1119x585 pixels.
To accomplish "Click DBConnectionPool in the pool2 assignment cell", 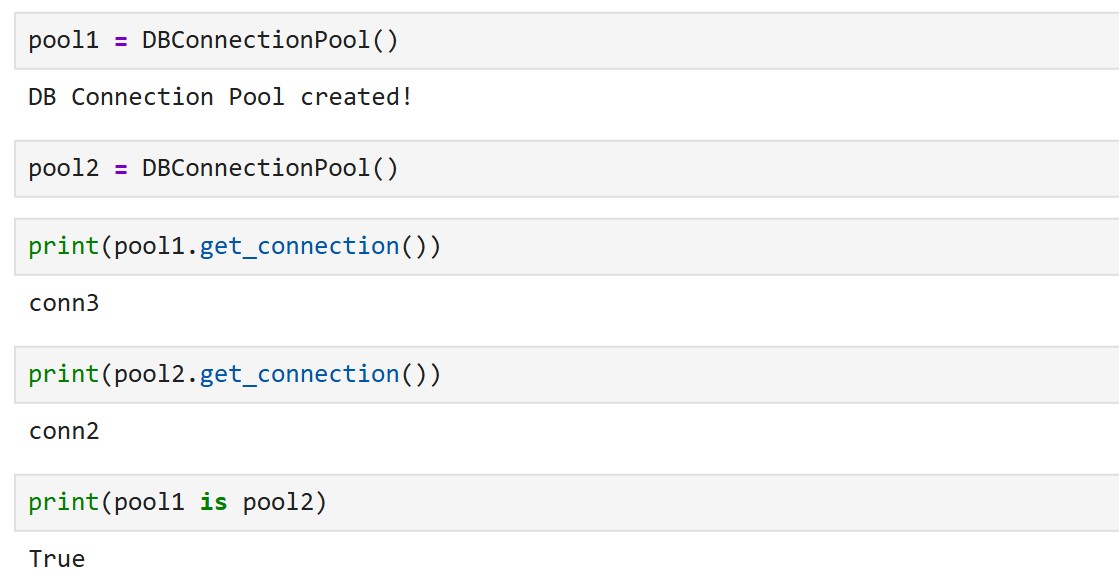I will pos(255,168).
